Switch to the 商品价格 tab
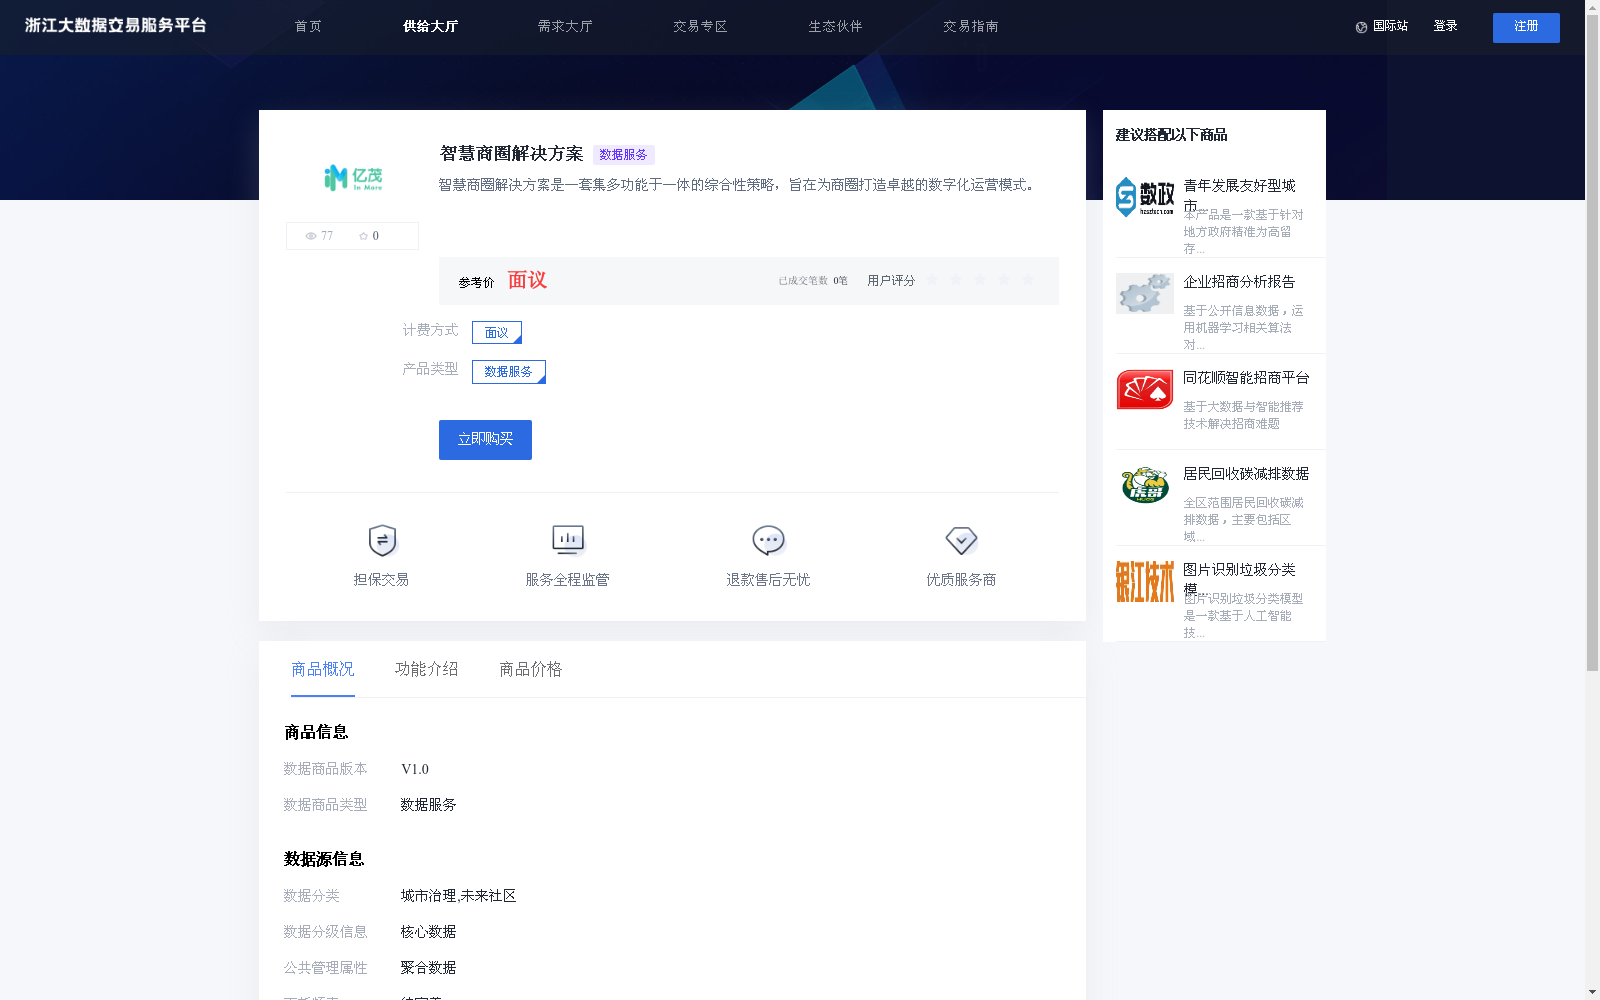Image resolution: width=1600 pixels, height=1000 pixels. (x=531, y=669)
